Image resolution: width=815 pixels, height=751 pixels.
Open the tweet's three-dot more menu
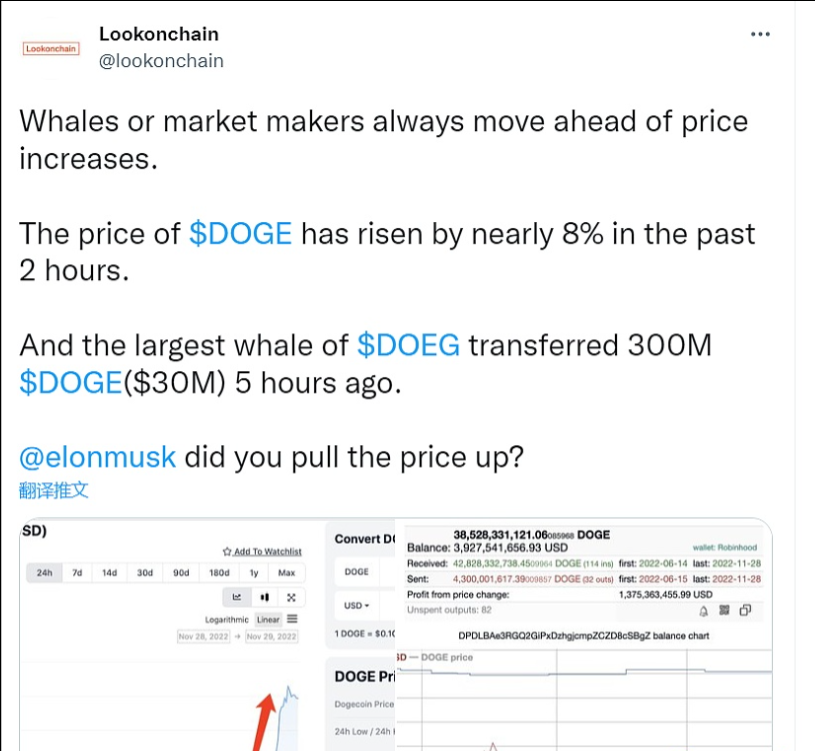click(760, 34)
